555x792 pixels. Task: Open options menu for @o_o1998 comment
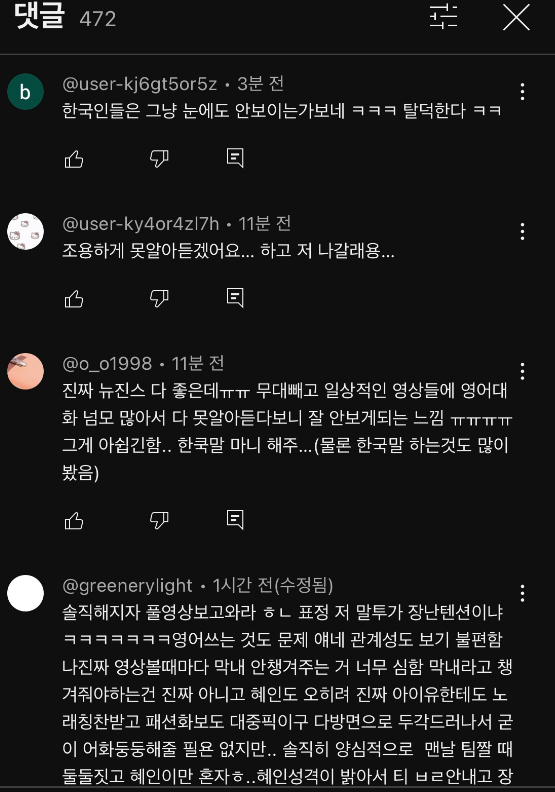[522, 372]
